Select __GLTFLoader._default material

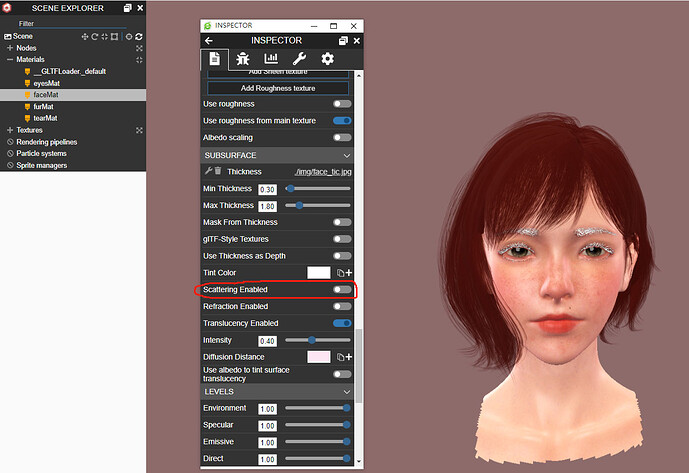[70, 71]
